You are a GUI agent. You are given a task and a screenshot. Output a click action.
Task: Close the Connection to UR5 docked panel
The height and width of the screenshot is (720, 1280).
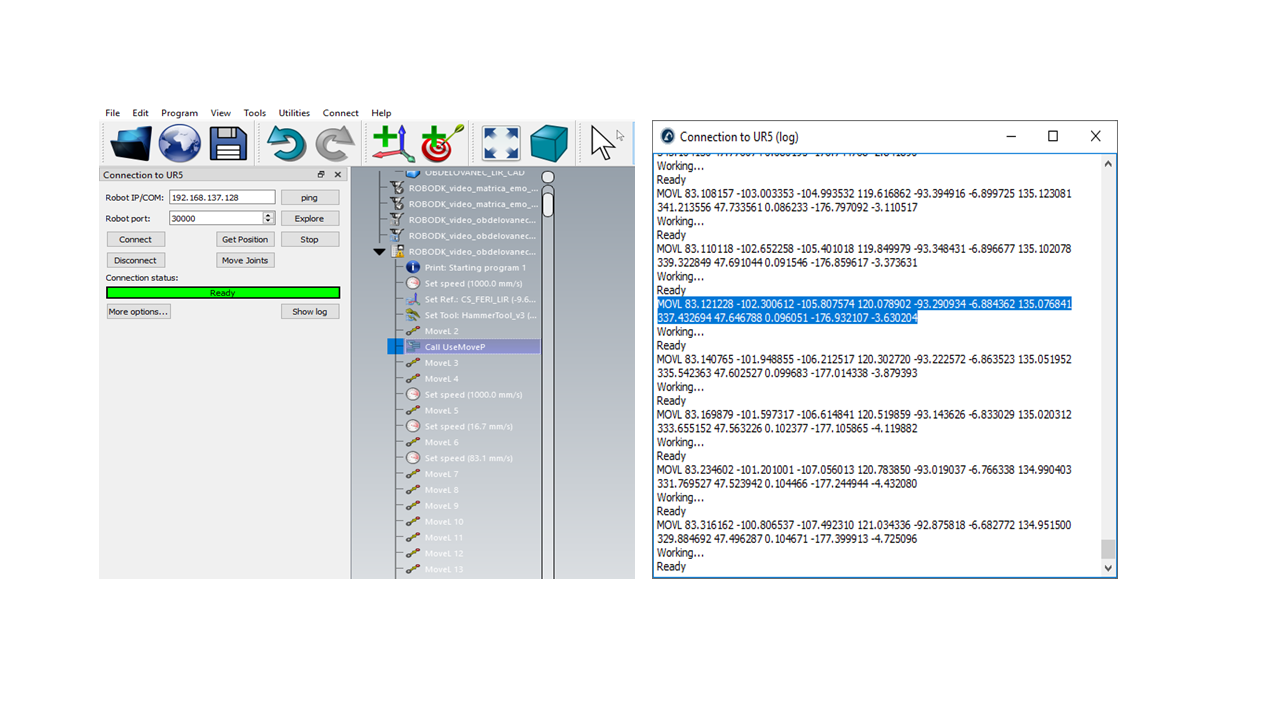pyautogui.click(x=338, y=175)
